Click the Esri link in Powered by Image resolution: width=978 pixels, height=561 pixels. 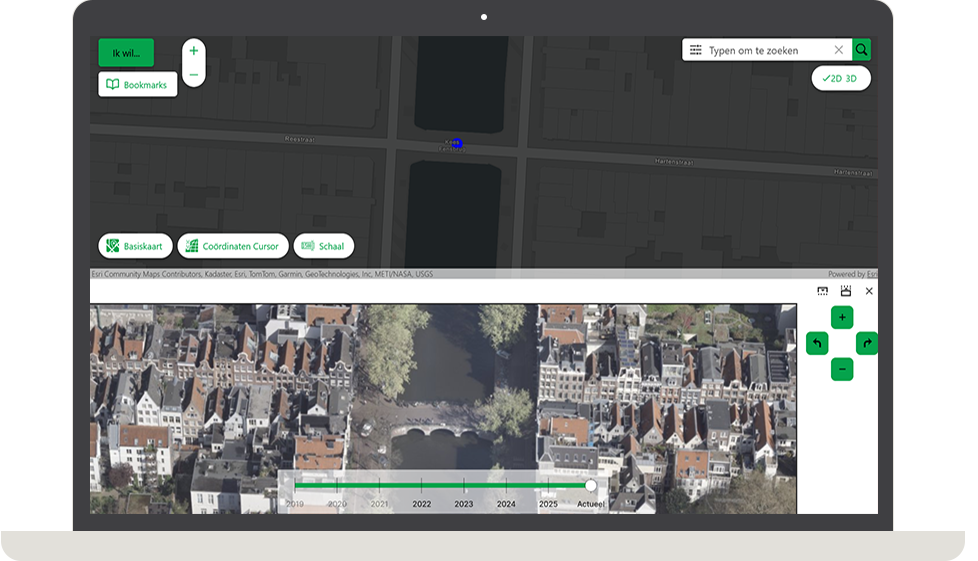click(x=872, y=274)
